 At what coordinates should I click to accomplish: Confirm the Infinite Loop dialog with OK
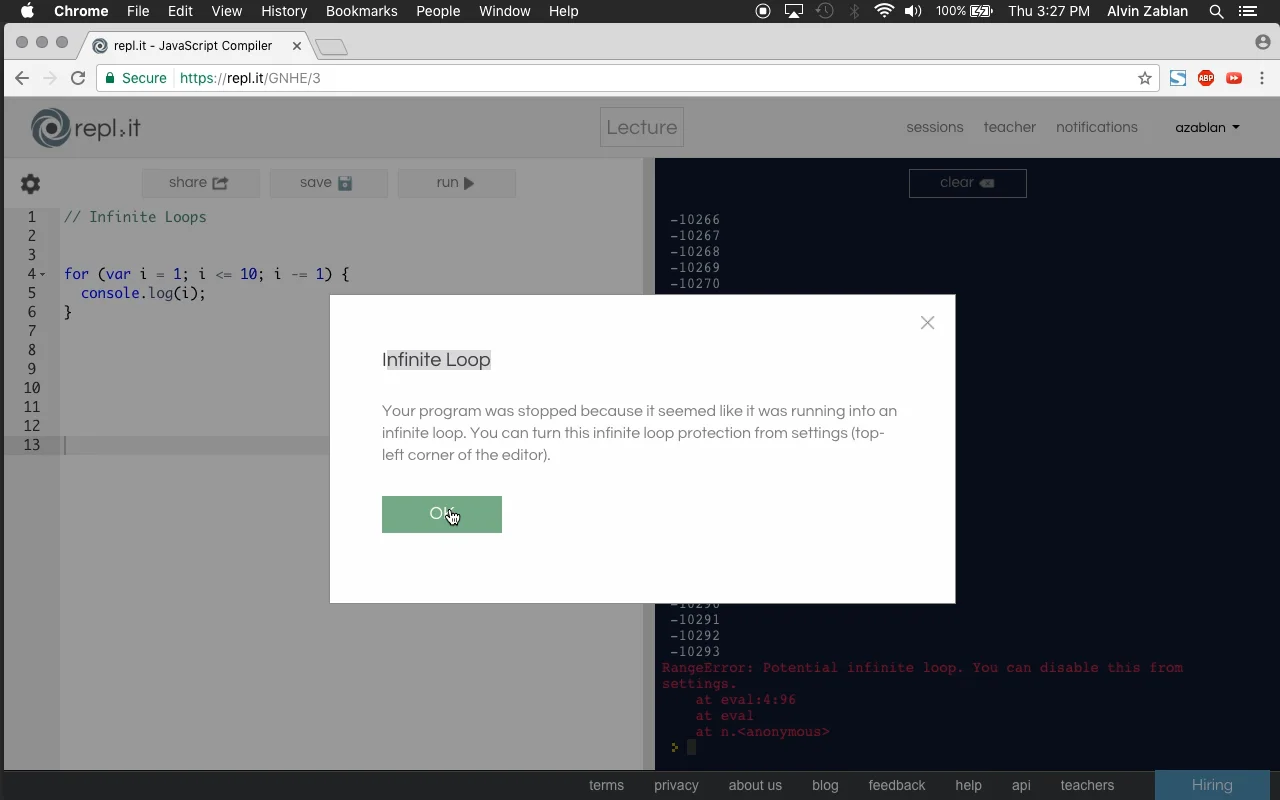click(x=441, y=514)
